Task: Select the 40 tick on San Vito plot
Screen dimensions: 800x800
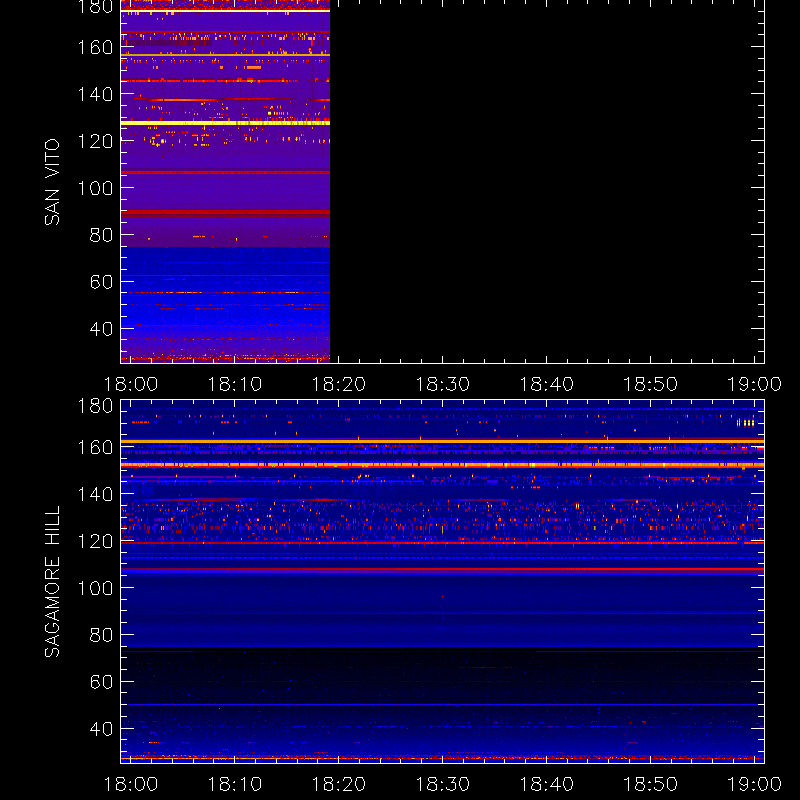Action: pyautogui.click(x=101, y=329)
